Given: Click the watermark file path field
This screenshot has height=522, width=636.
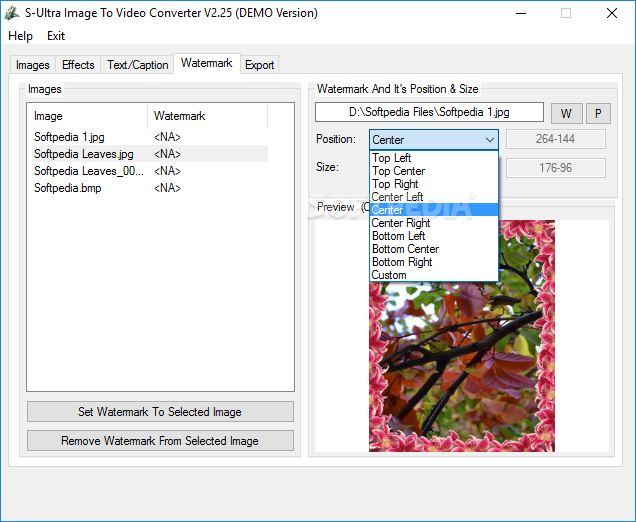Looking at the screenshot, I should [x=429, y=112].
